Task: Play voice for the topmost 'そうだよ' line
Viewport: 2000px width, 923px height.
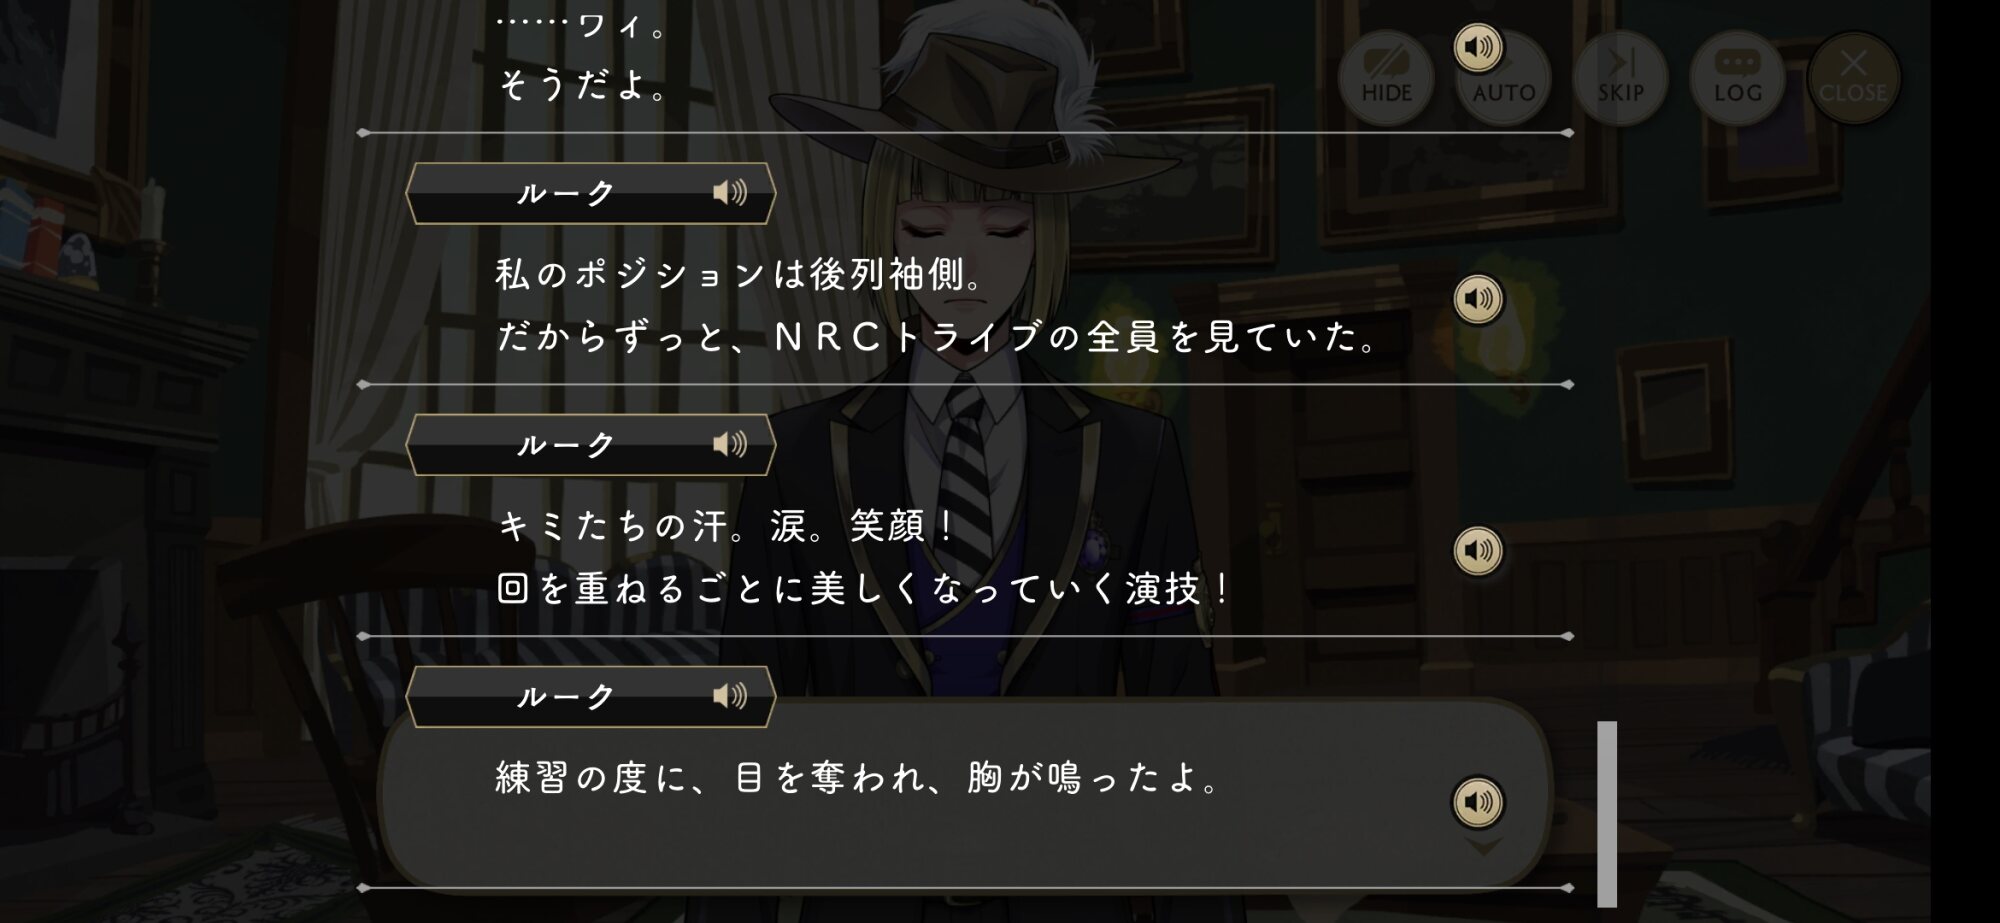Action: (x=1478, y=47)
